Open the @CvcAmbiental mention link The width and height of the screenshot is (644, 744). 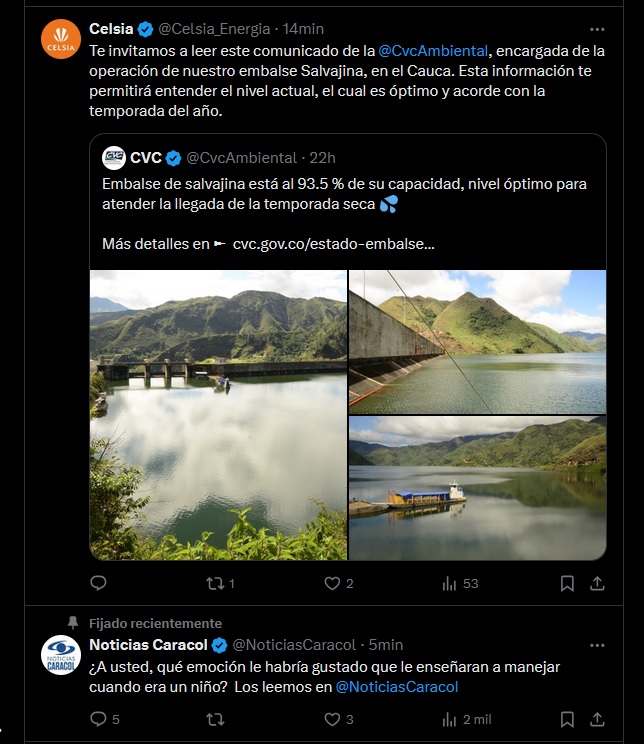[x=433, y=51]
